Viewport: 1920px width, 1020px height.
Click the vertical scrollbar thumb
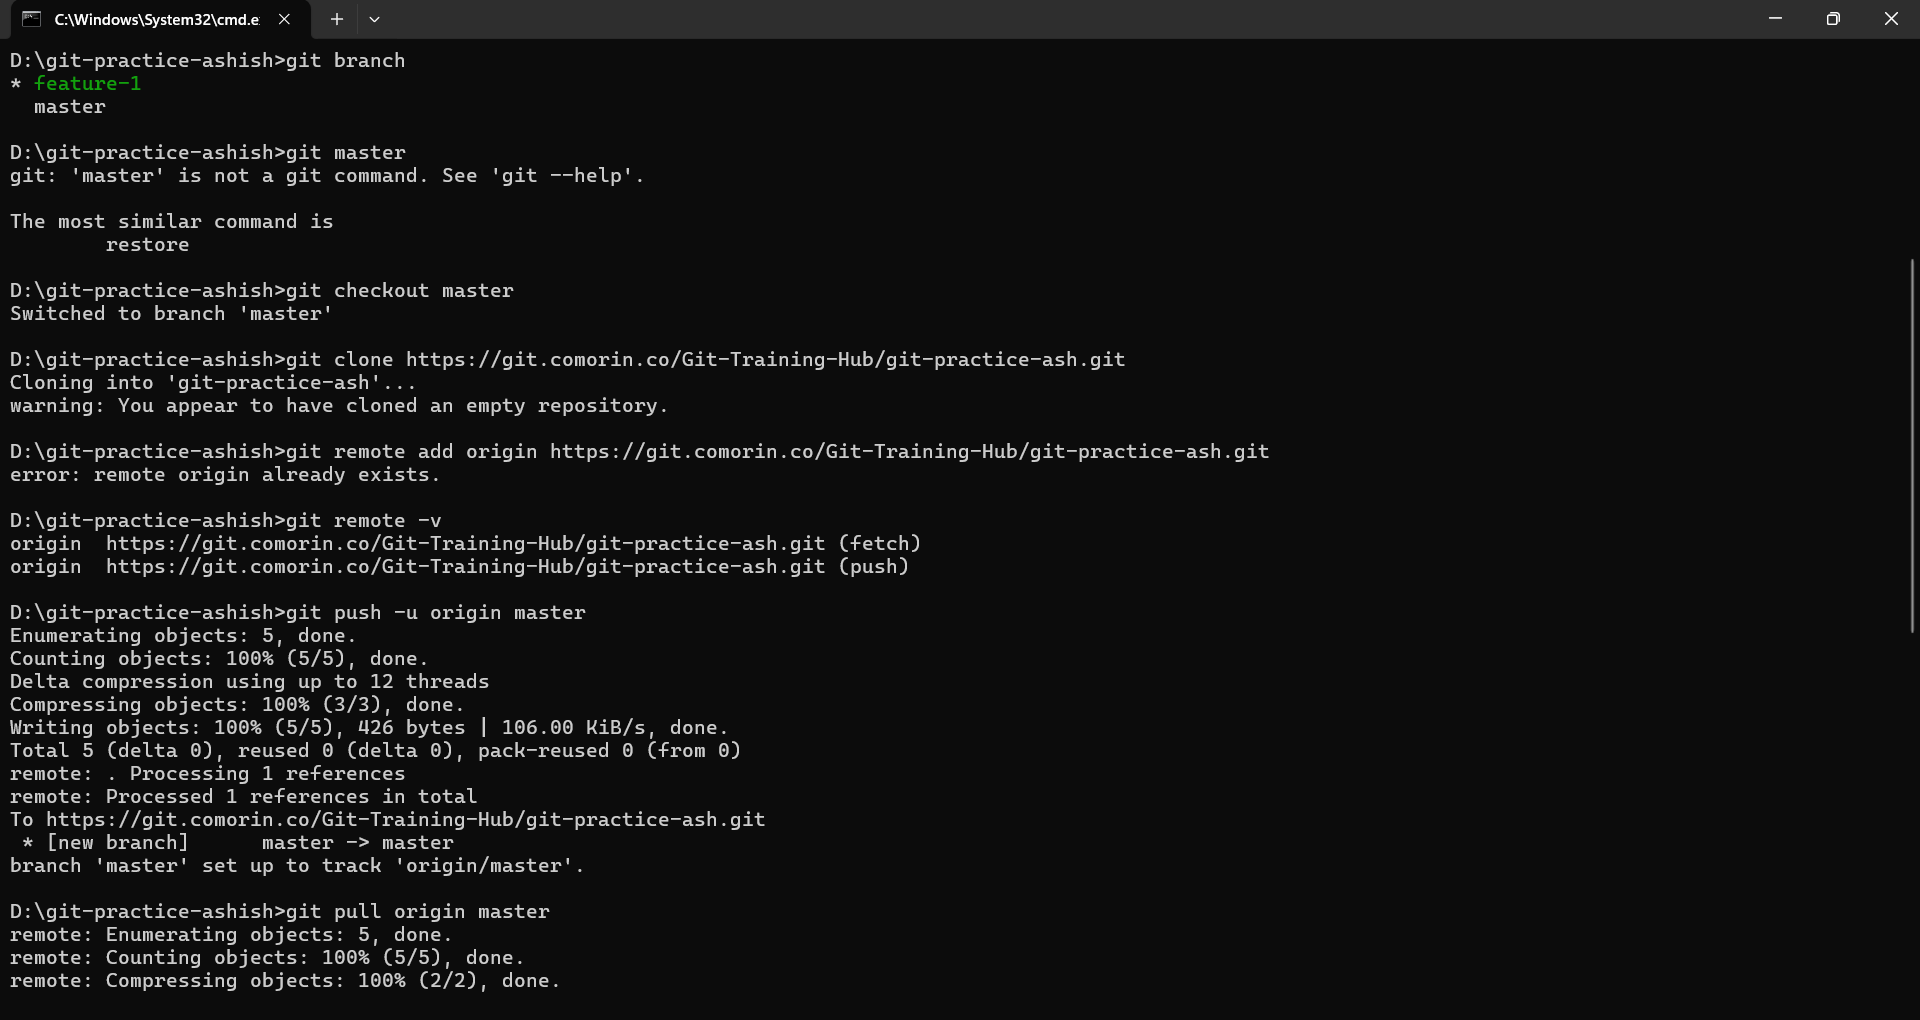(1912, 445)
